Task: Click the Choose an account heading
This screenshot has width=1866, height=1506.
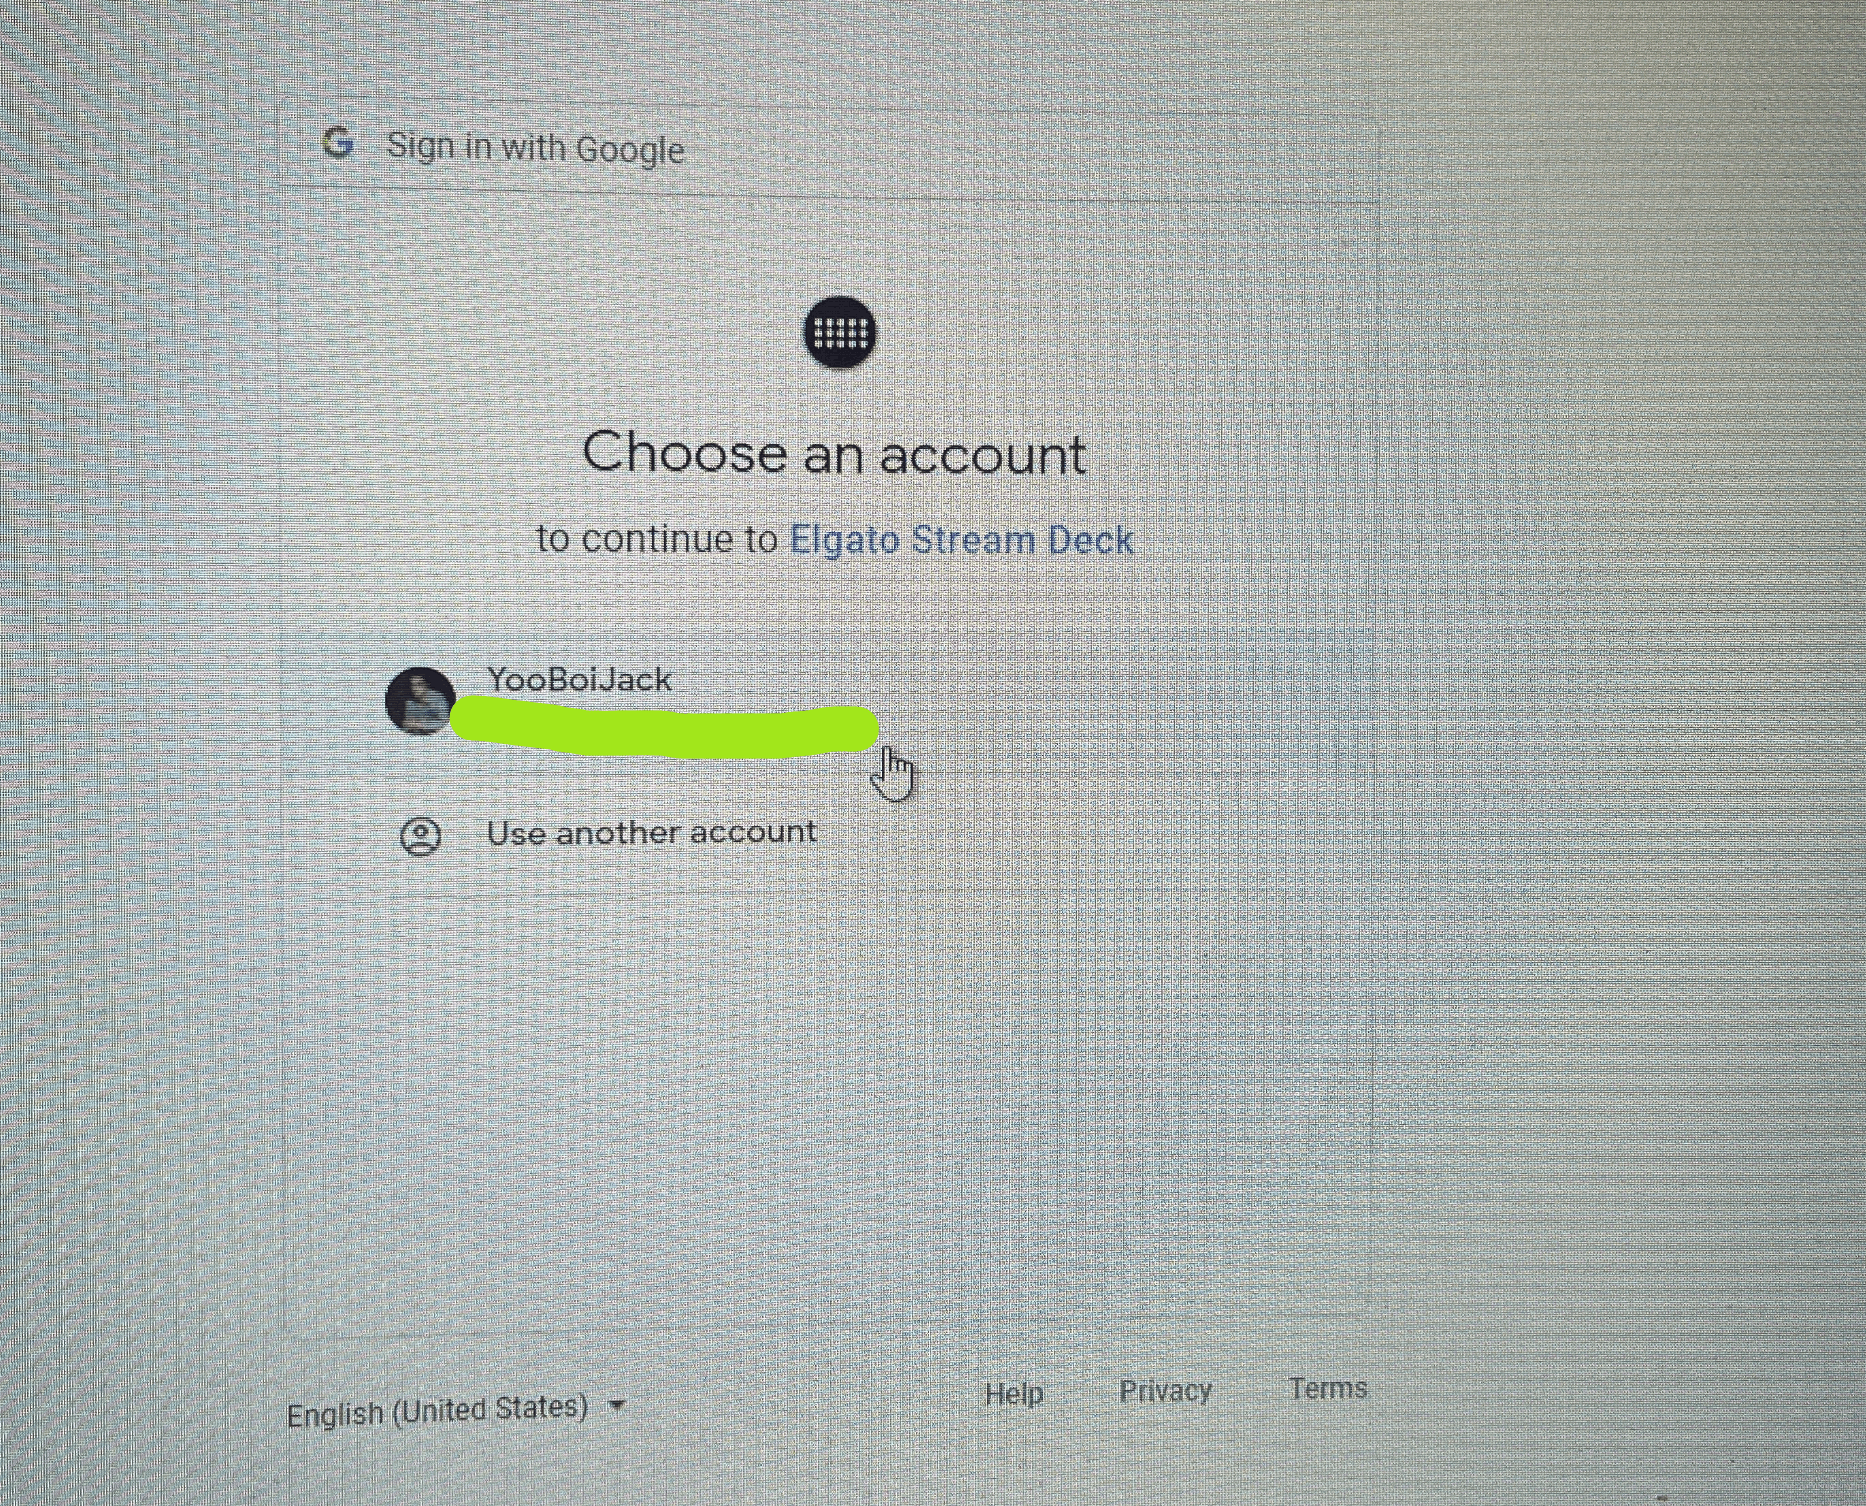Action: (x=834, y=453)
